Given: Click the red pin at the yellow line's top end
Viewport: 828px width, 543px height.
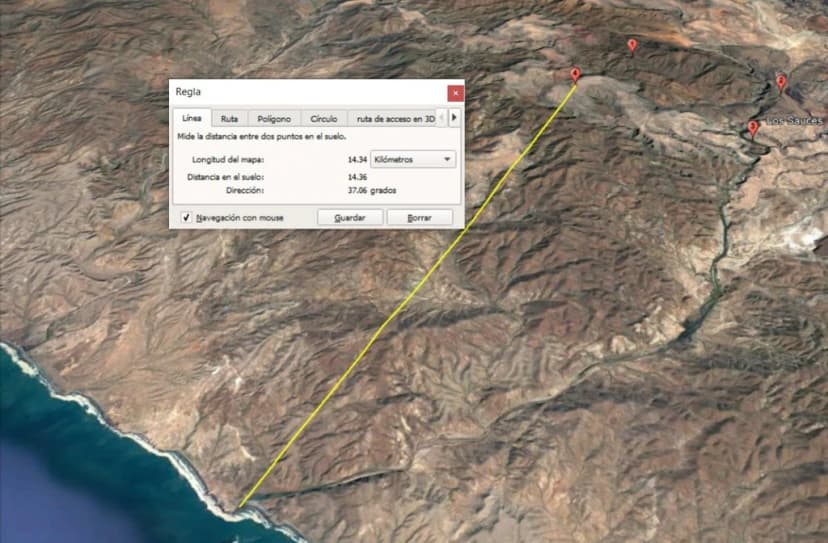Looking at the screenshot, I should pyautogui.click(x=575, y=75).
